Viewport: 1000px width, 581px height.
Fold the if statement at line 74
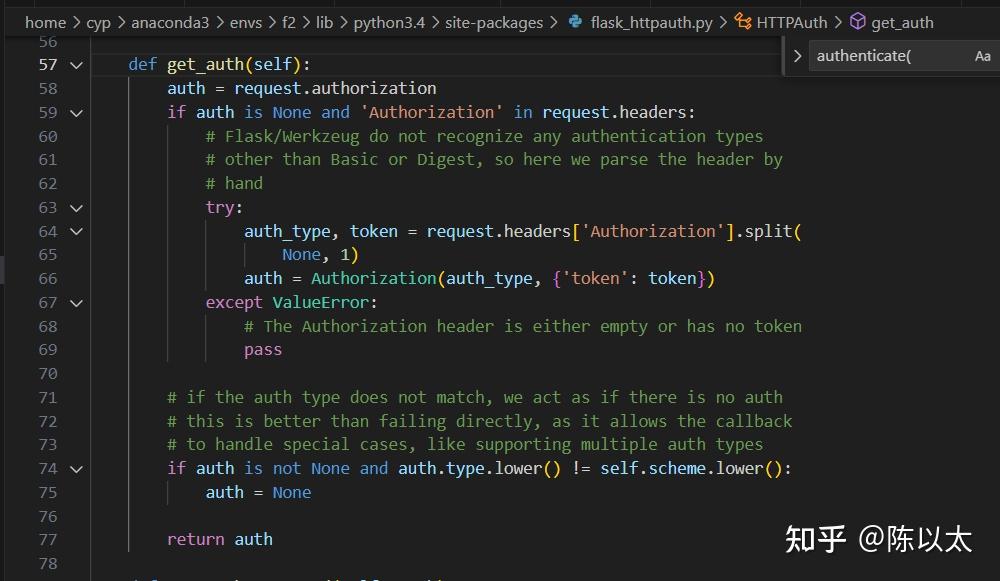point(75,468)
